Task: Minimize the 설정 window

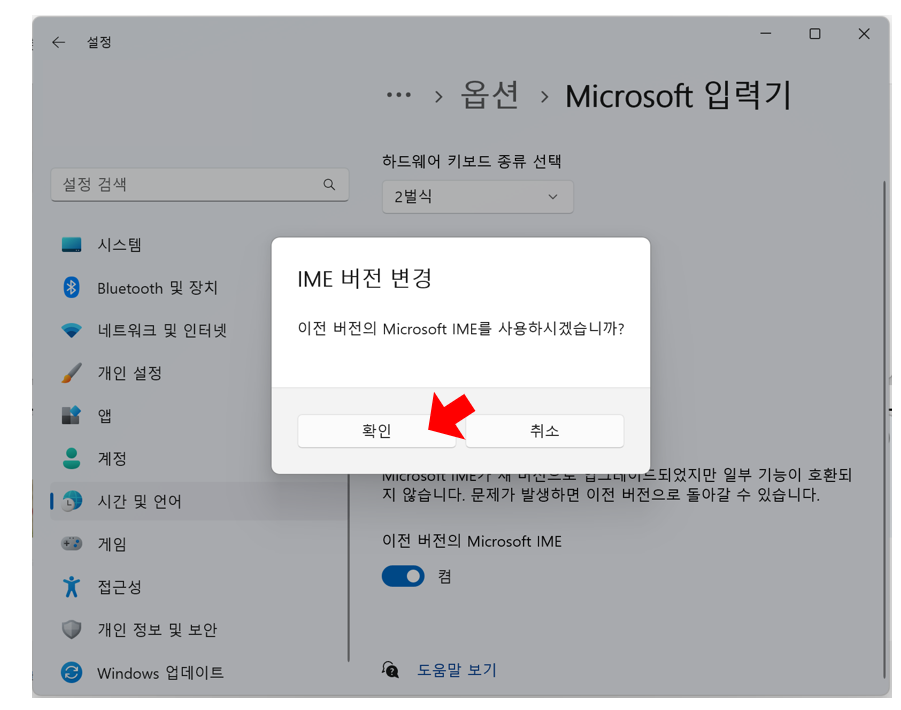Action: pyautogui.click(x=765, y=34)
